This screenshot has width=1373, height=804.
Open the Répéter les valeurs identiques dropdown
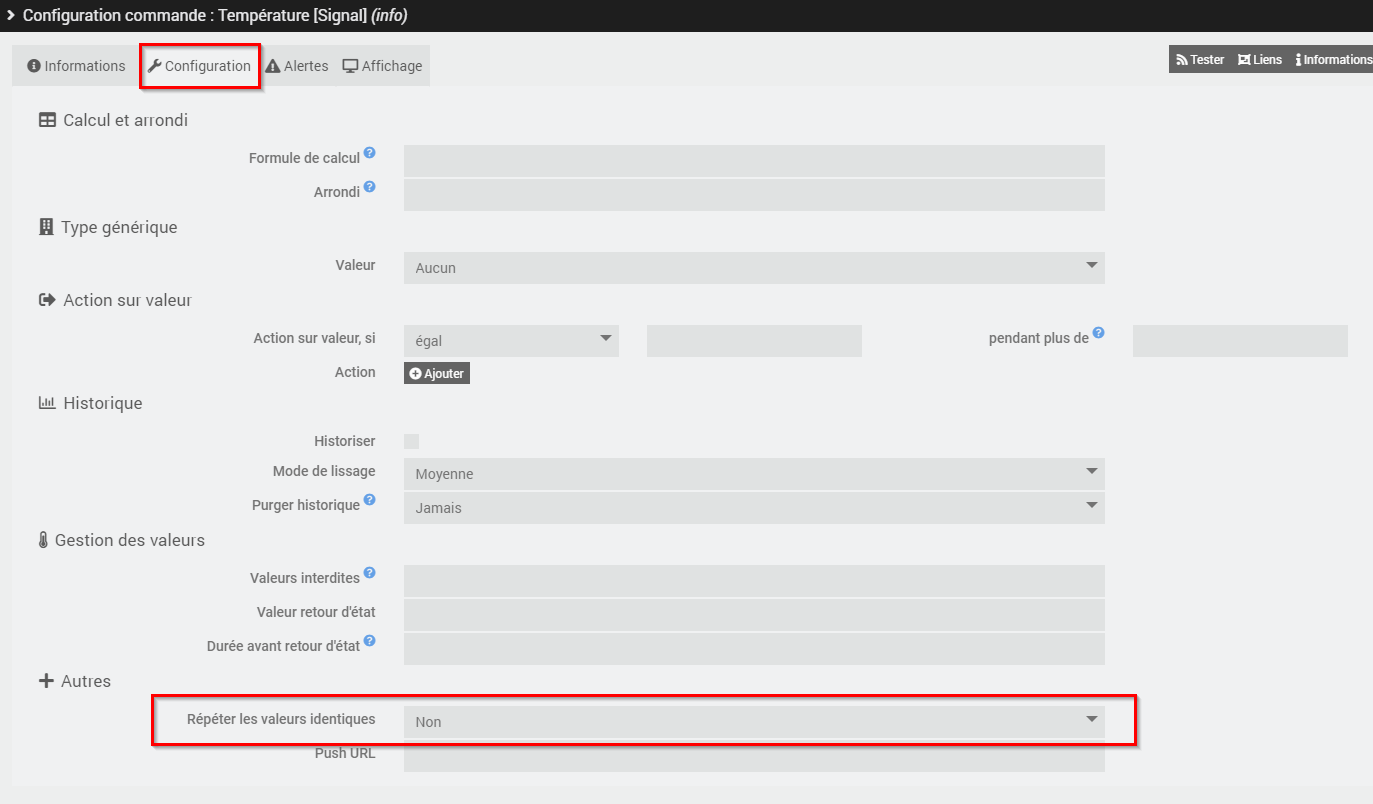[x=754, y=721]
